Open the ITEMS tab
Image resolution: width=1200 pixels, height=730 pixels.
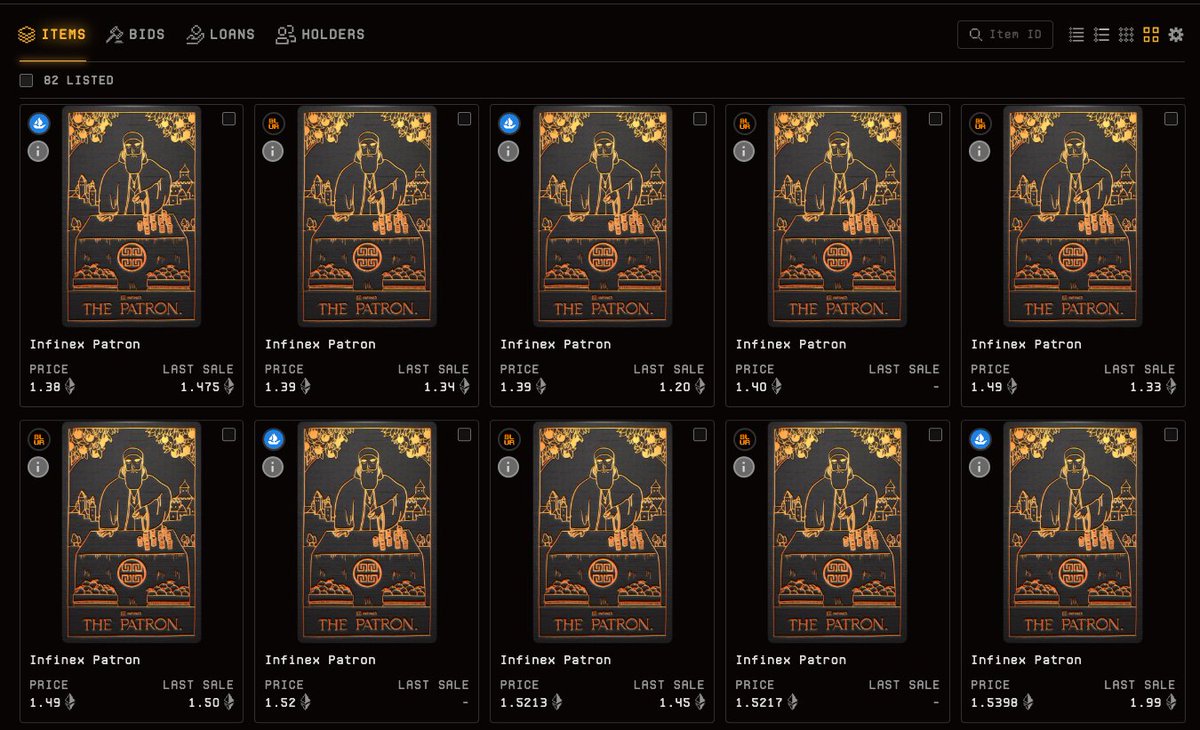click(x=52, y=35)
